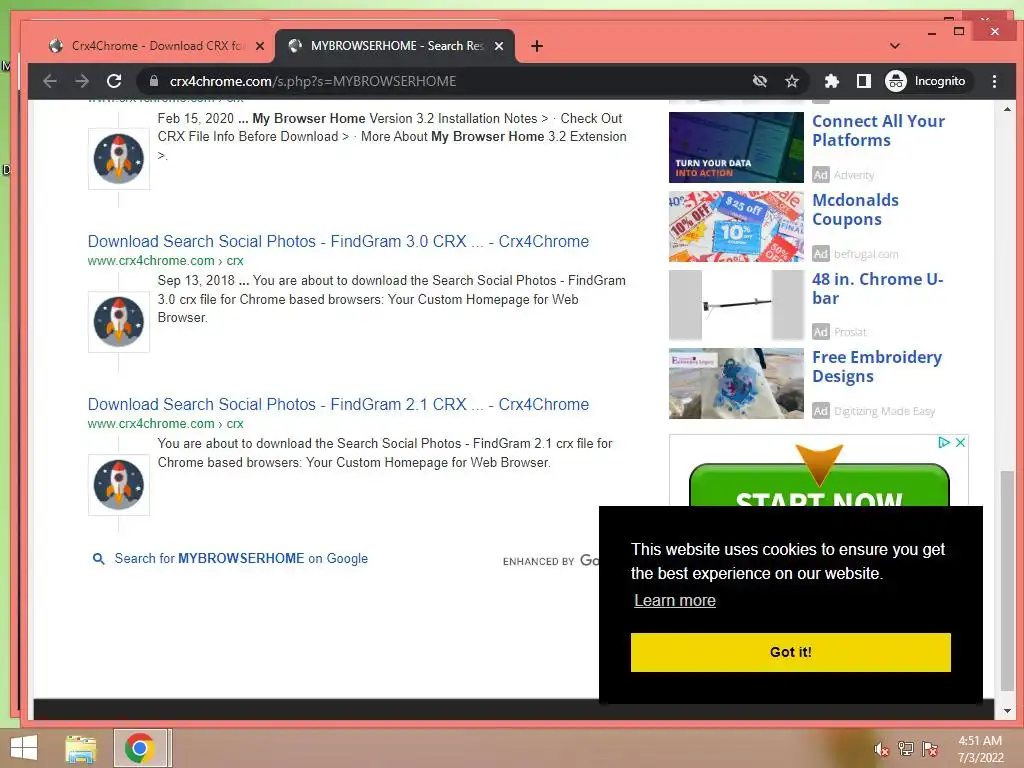Click www.crx4chrome.com › crx under FindGram 2.1

point(165,424)
